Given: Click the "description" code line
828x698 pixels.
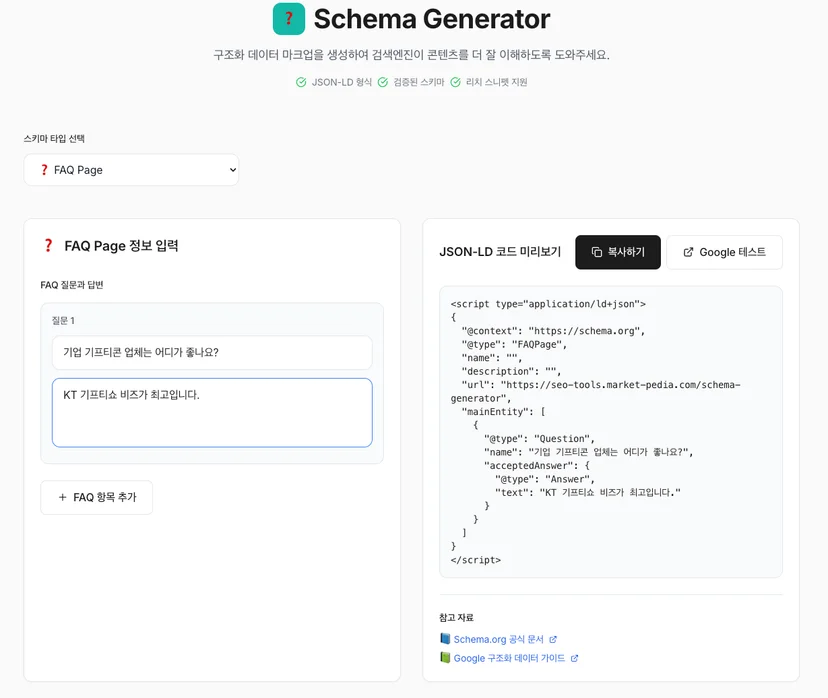Looking at the screenshot, I should (511, 371).
